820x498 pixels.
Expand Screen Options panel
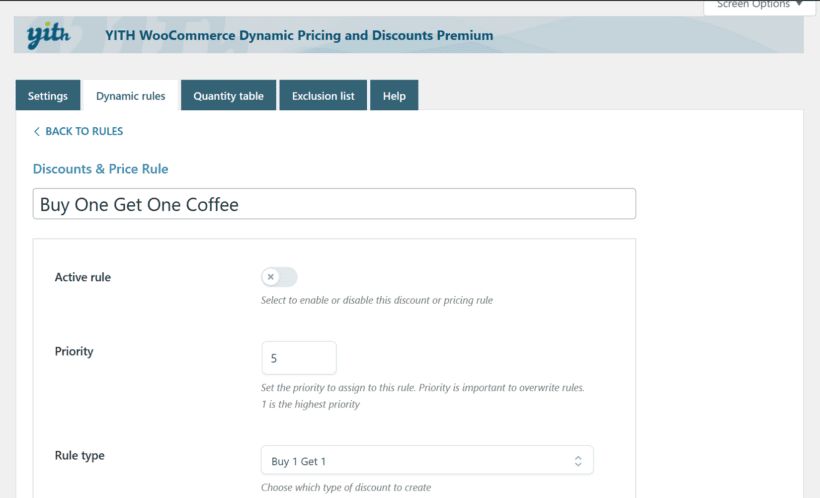tap(759, 5)
